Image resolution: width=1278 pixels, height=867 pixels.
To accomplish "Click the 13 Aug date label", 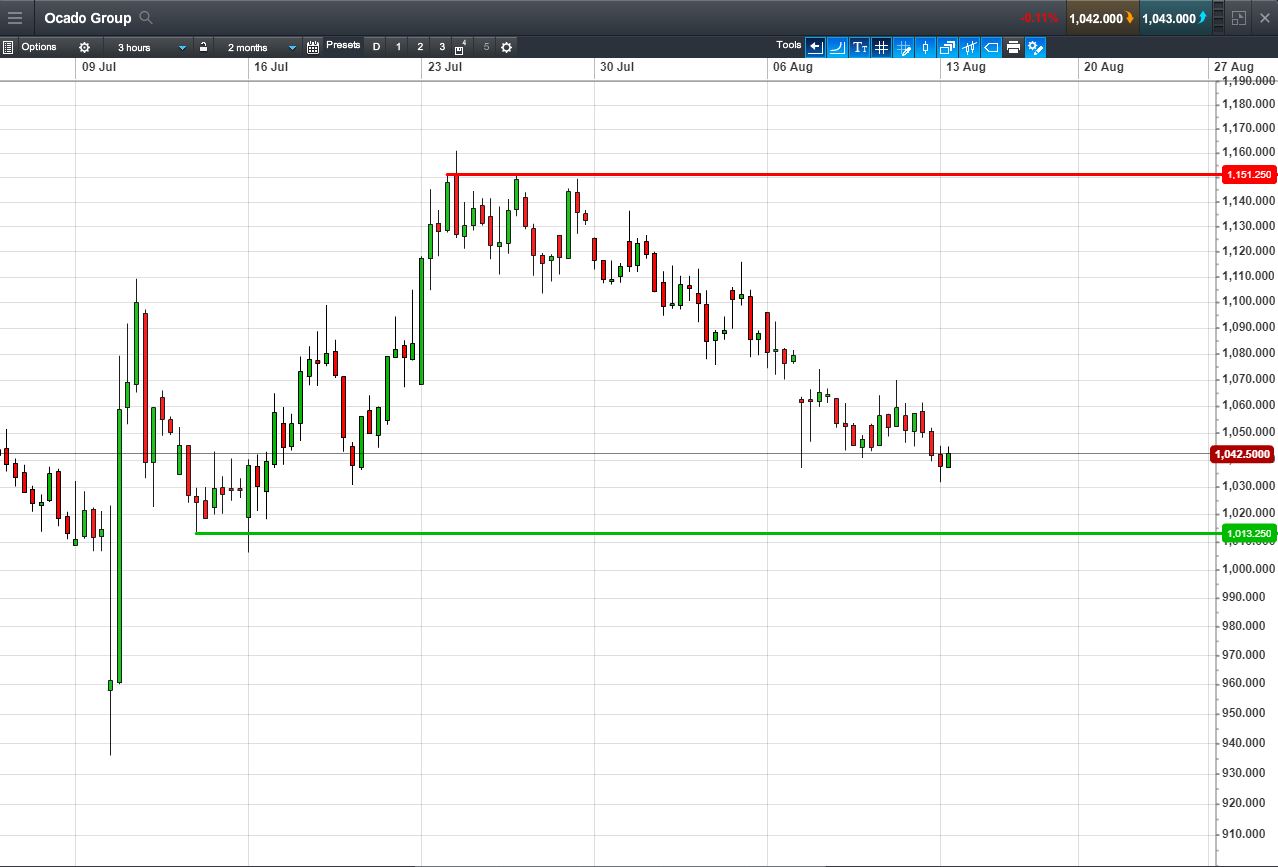I will pyautogui.click(x=966, y=67).
